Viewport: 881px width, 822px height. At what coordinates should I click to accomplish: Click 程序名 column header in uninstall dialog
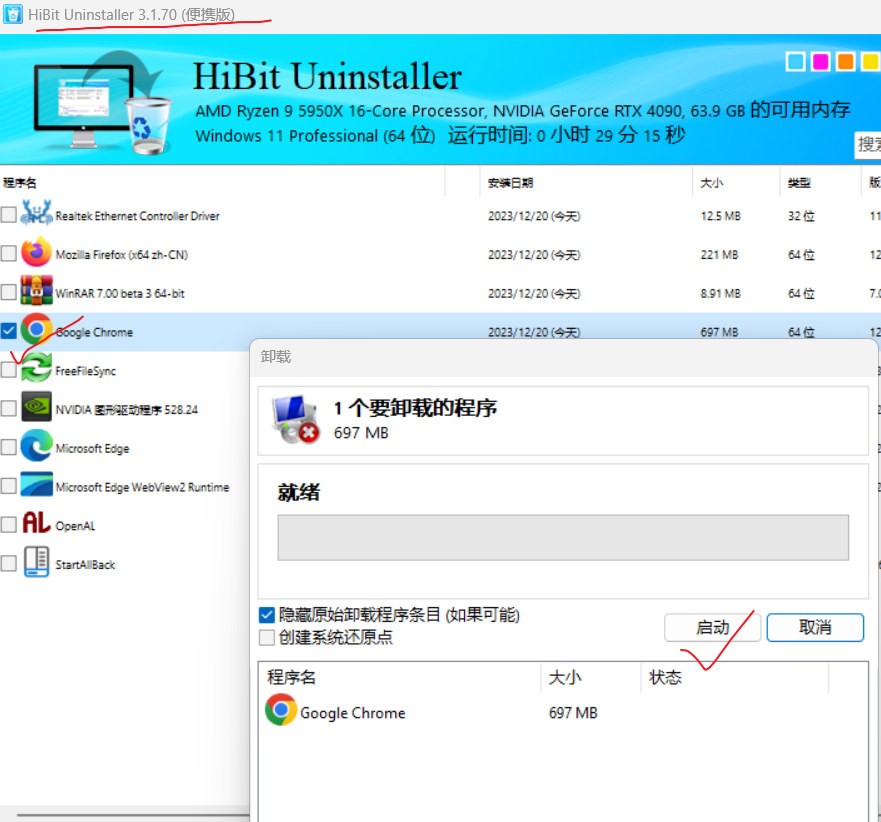point(292,677)
